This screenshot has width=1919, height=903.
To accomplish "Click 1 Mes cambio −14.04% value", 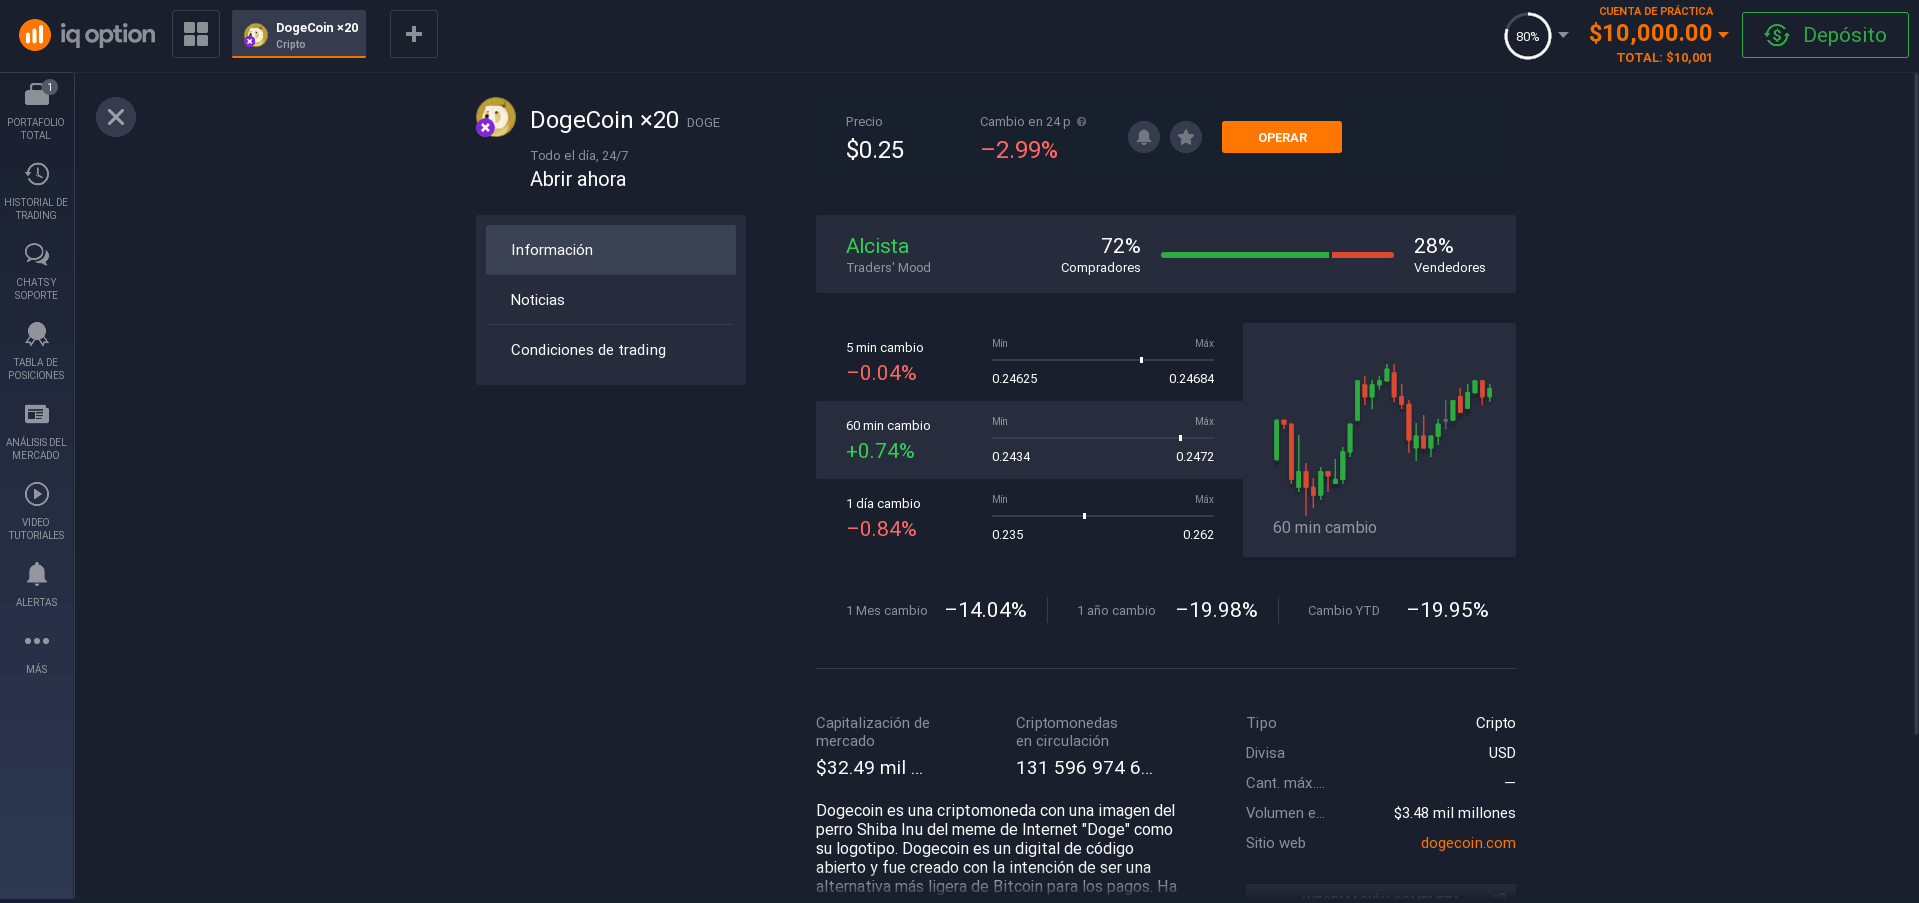I will pyautogui.click(x=986, y=610).
